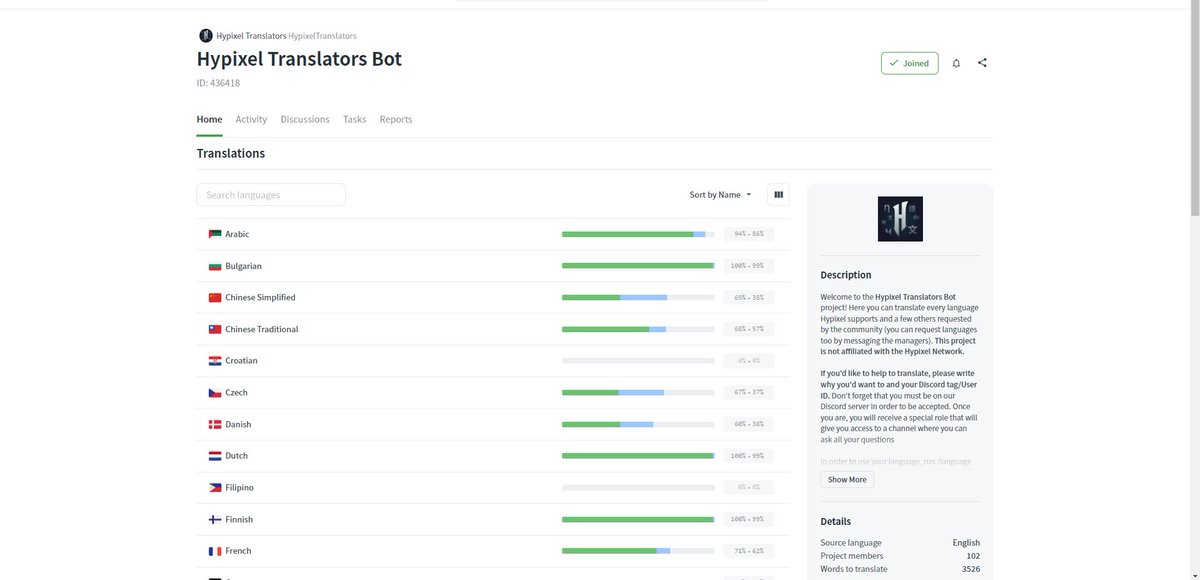Viewport: 1200px width, 580px height.
Task: Click the project logo thumbnail in sidebar
Action: [x=900, y=219]
